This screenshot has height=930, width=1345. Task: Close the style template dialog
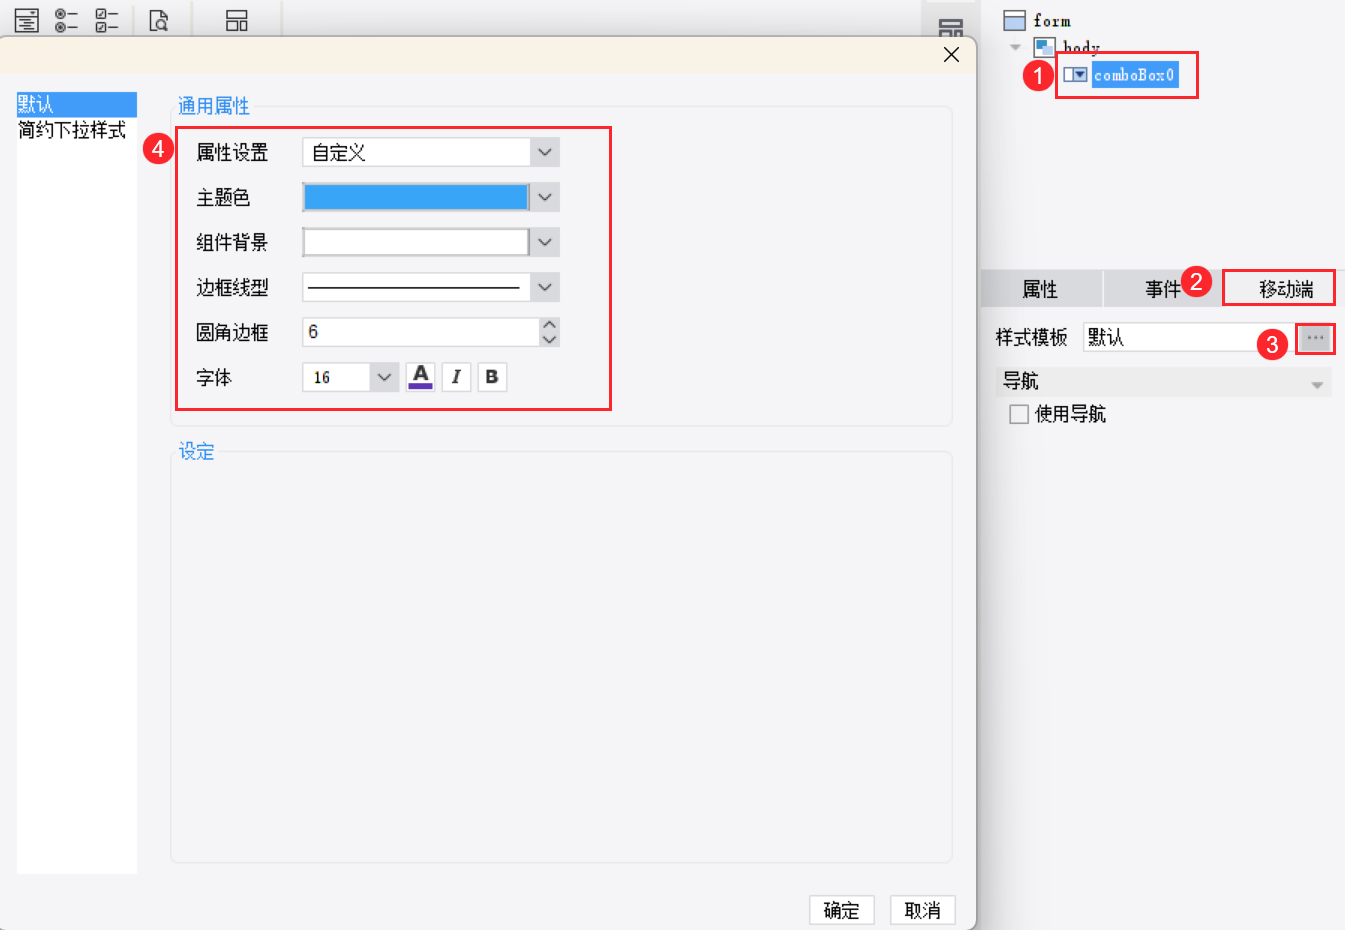click(952, 55)
